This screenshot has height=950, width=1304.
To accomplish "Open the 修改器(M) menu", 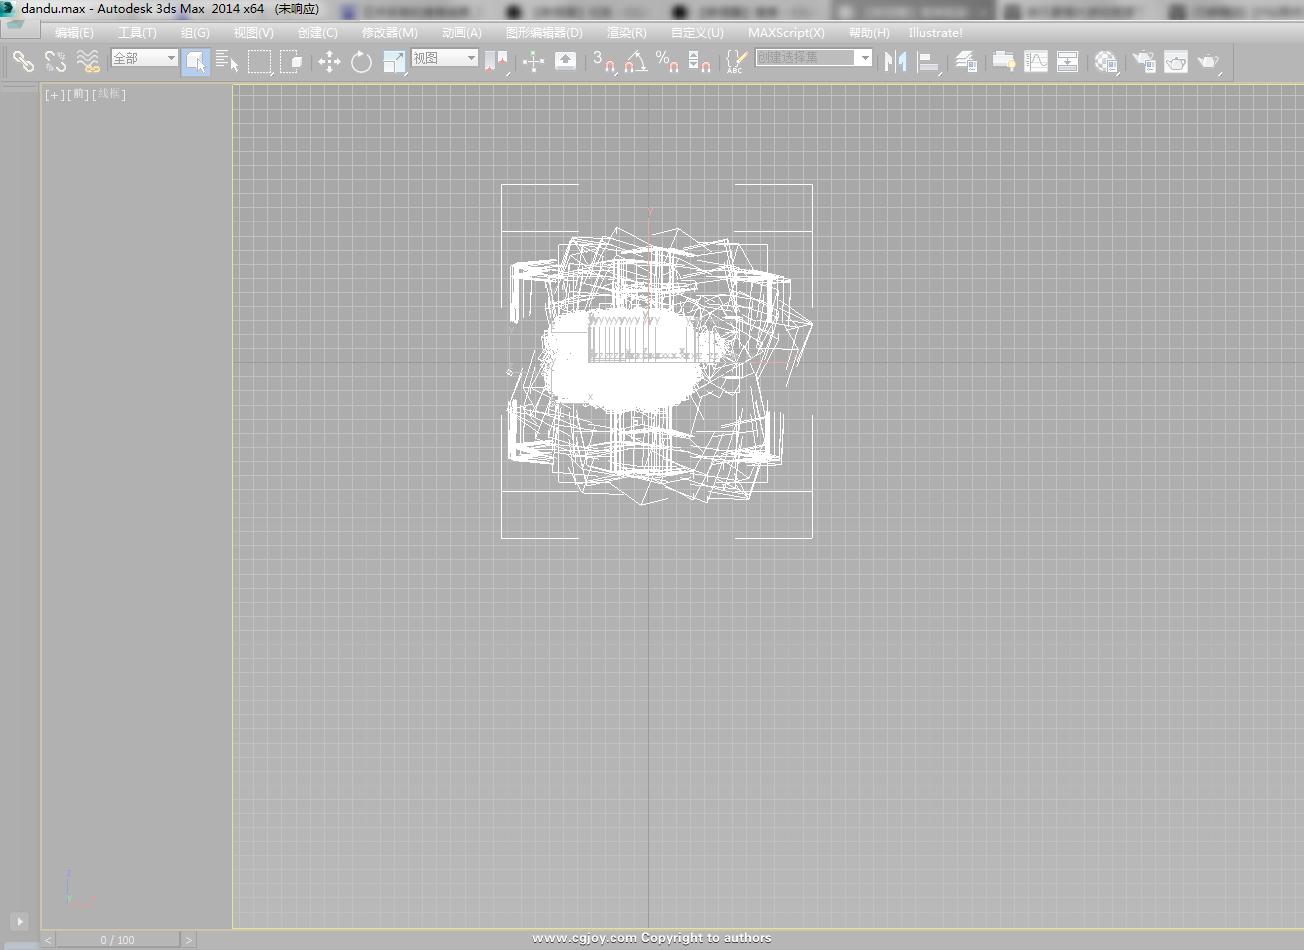I will coord(389,33).
